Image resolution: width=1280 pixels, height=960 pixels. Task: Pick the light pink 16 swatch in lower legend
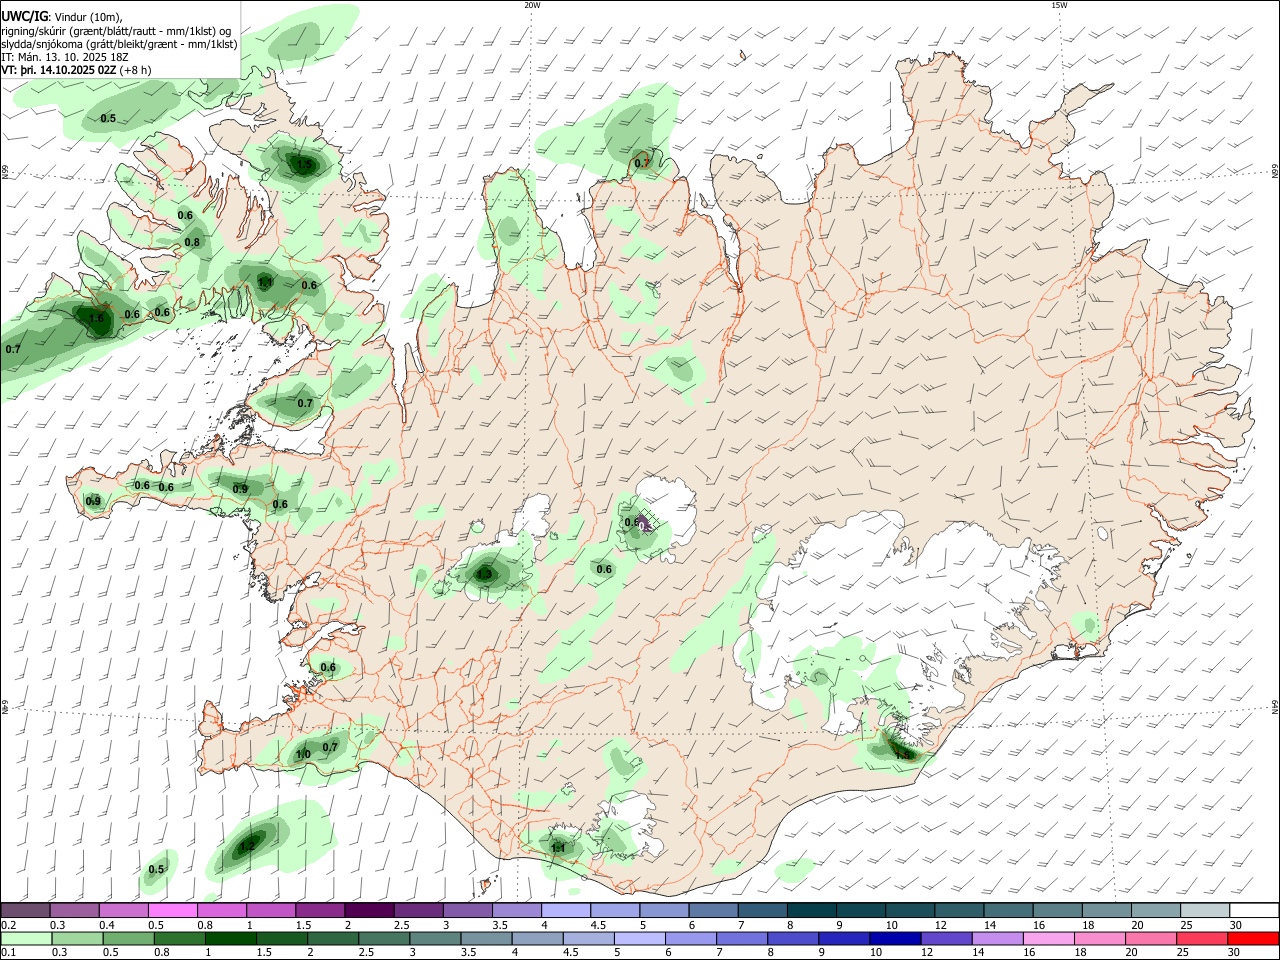point(1048,938)
